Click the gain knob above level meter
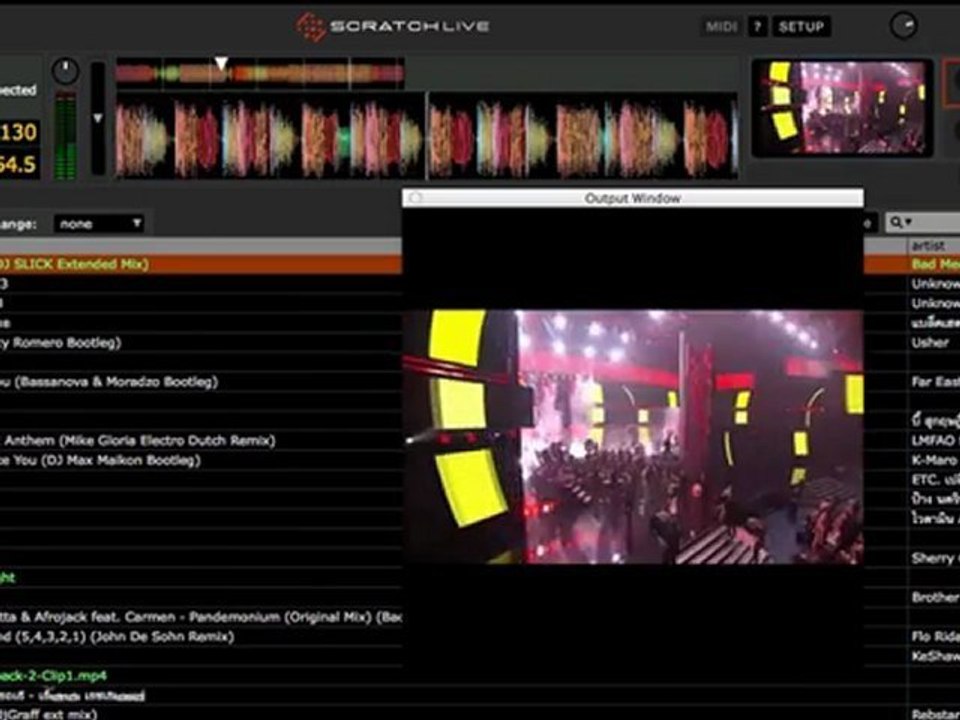Screen dimensions: 960x720 [x=65, y=71]
